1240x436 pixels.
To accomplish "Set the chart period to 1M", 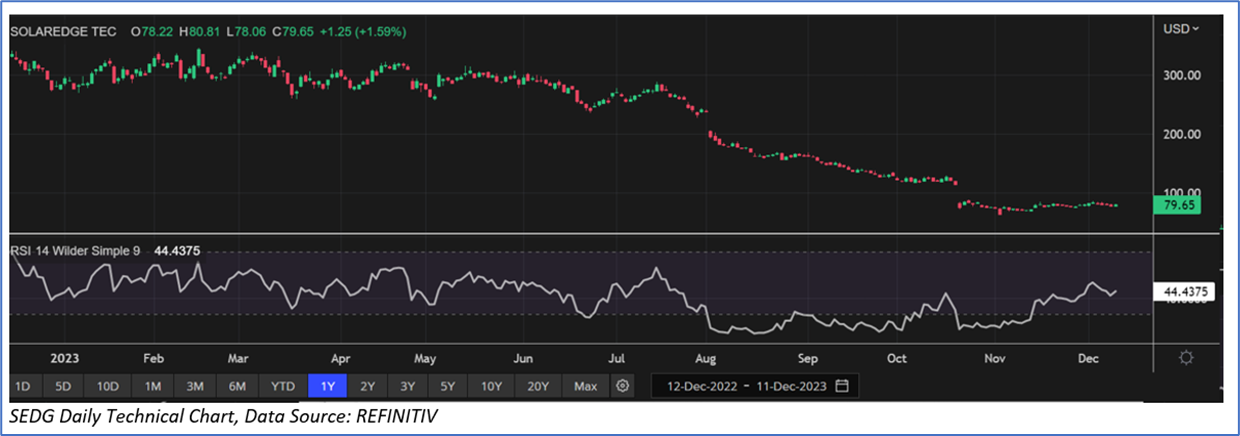I will click(x=152, y=385).
